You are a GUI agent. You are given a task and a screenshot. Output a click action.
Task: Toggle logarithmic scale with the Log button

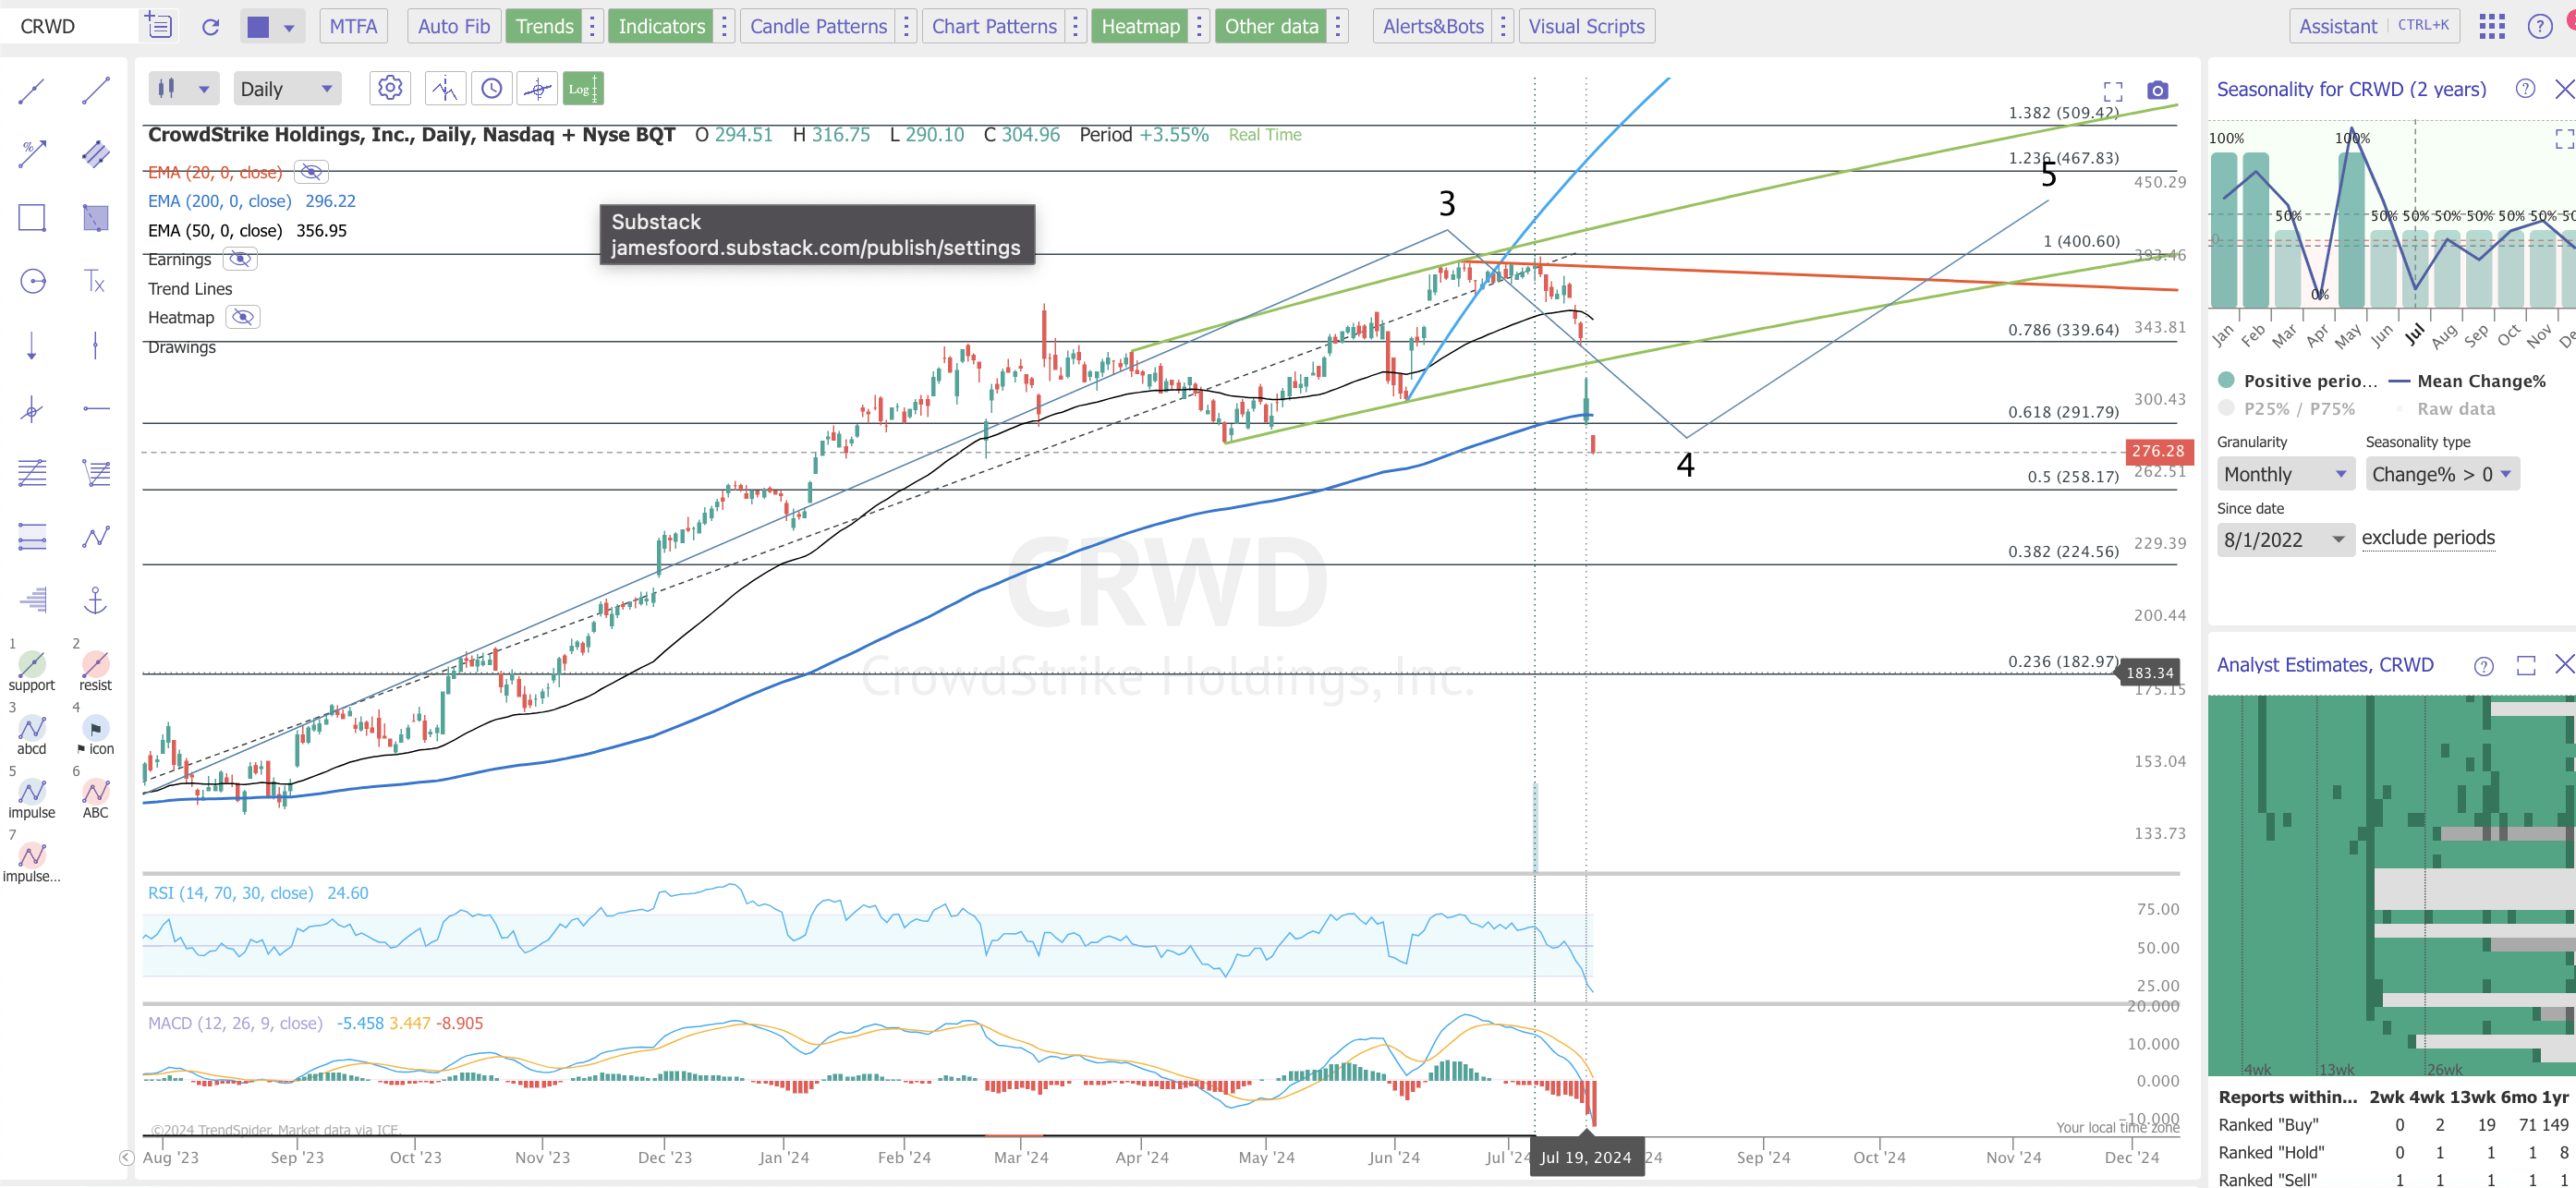(581, 88)
